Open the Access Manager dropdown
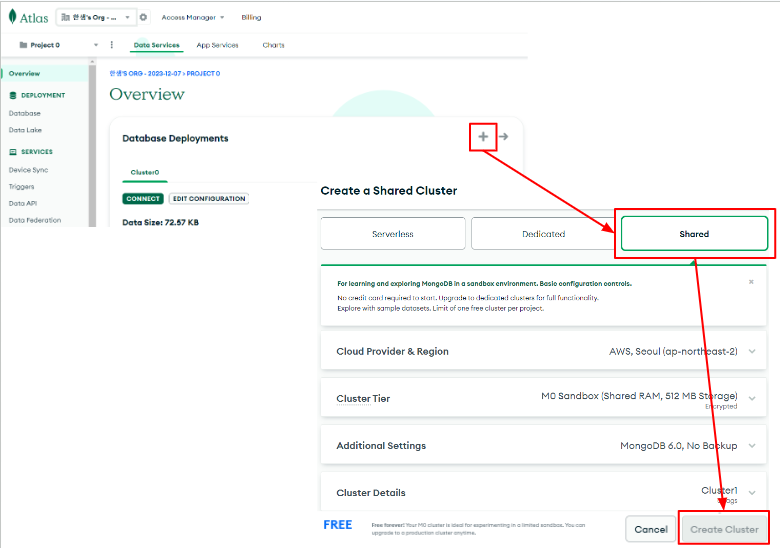 [x=193, y=17]
